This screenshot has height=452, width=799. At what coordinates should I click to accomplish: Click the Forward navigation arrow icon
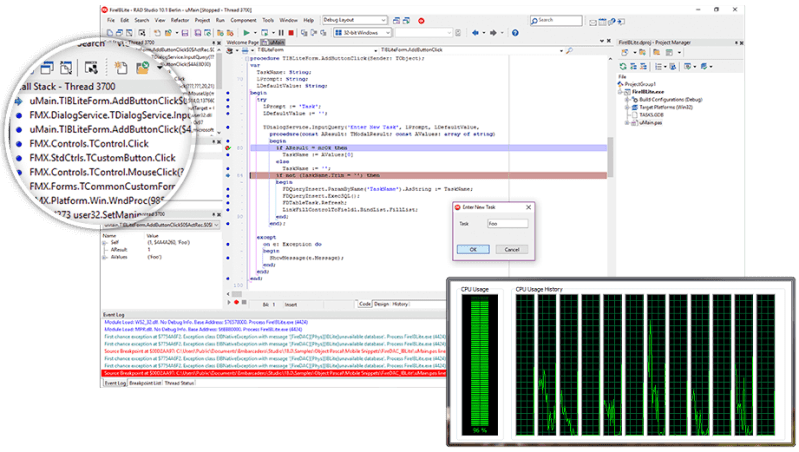click(493, 33)
